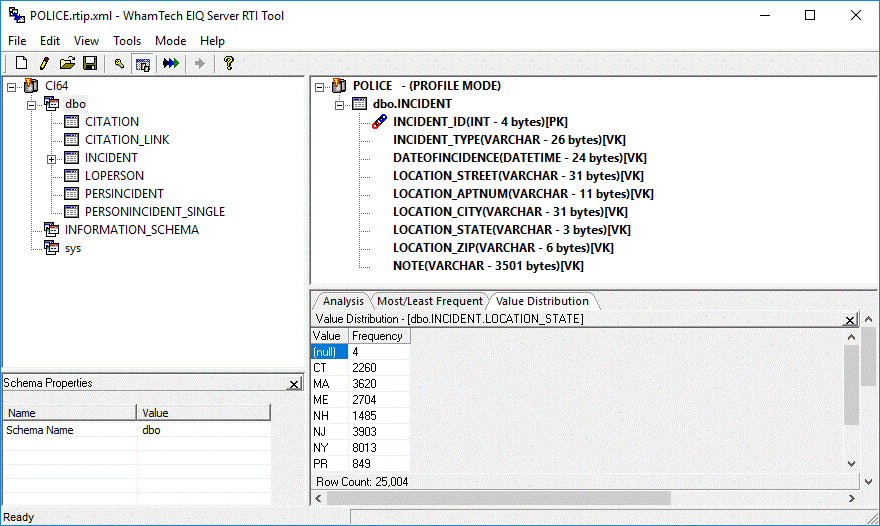Click the Save floppy disk toolbar icon

(90, 63)
